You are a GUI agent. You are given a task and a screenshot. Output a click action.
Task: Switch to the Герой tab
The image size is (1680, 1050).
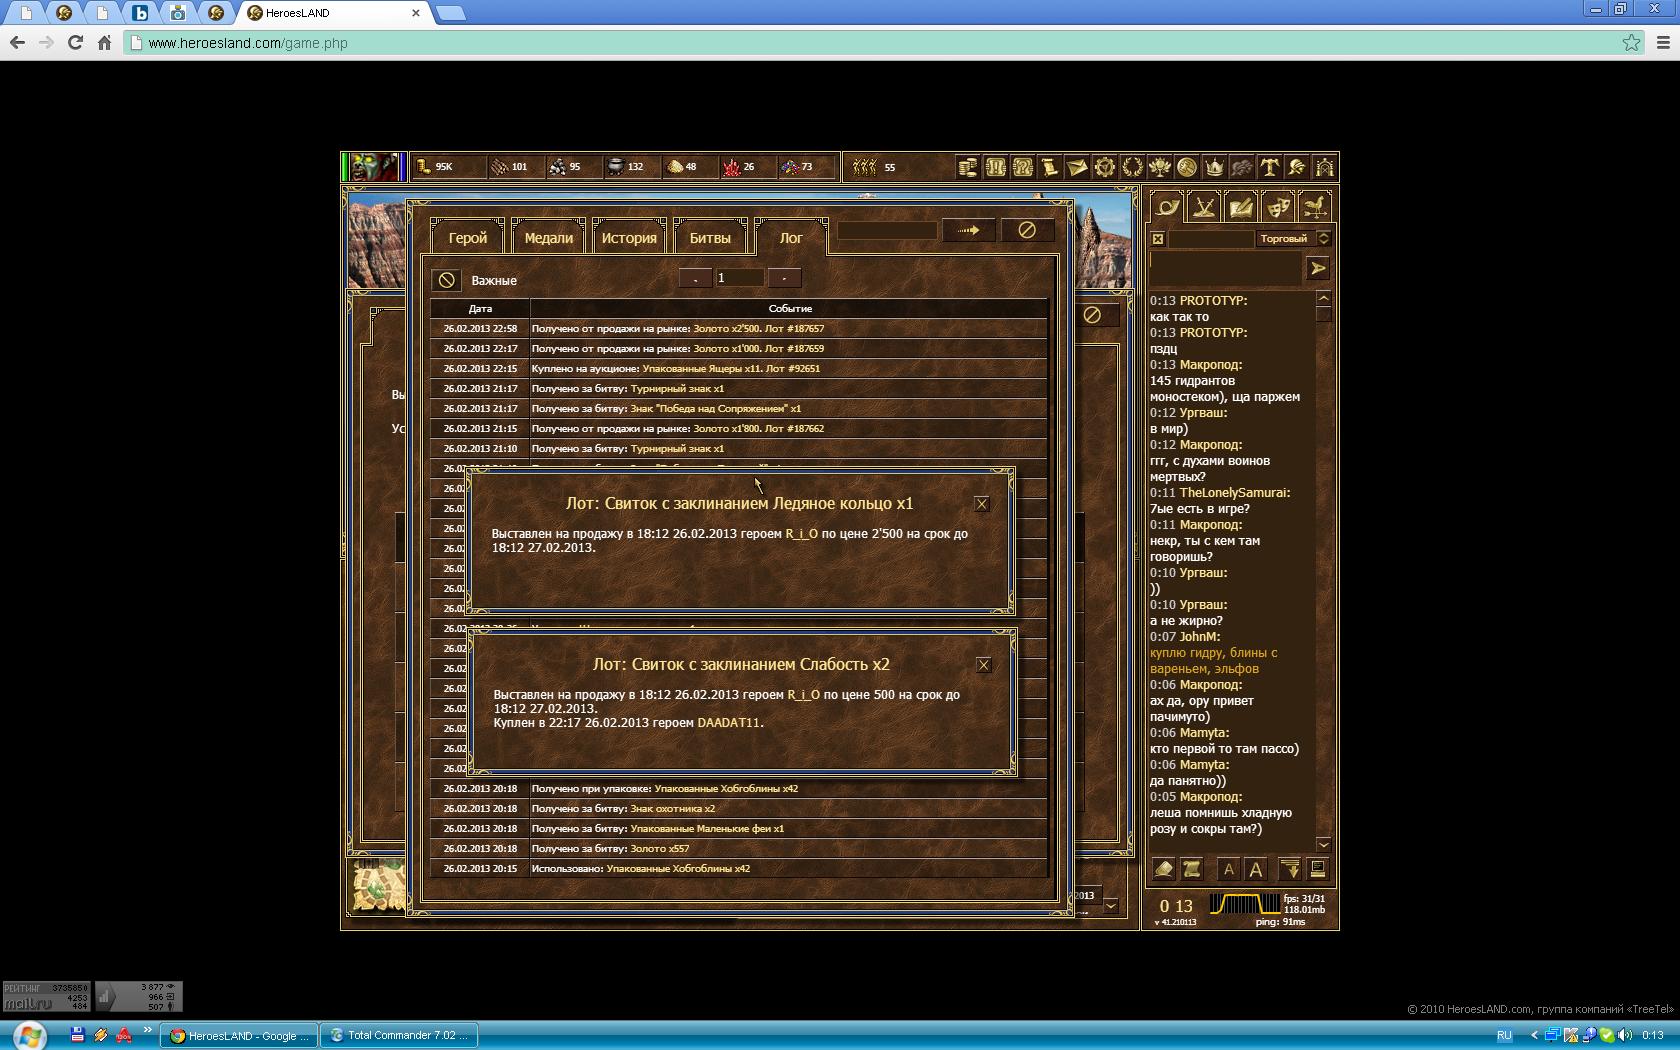467,238
